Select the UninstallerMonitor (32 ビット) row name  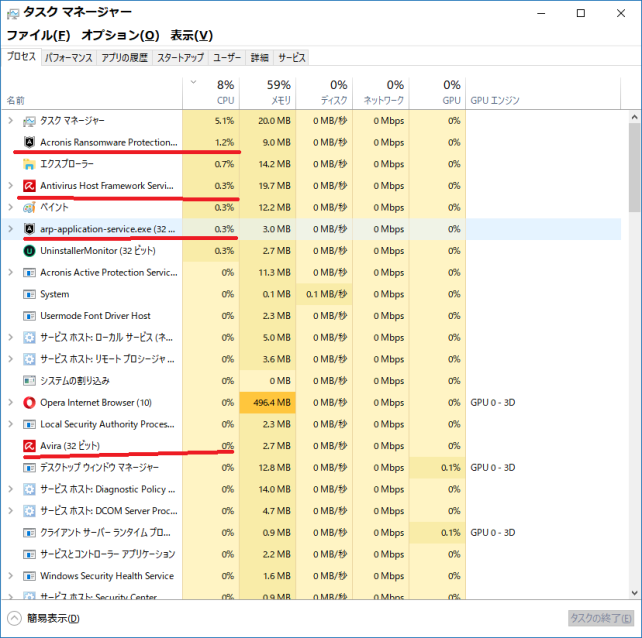(x=98, y=251)
